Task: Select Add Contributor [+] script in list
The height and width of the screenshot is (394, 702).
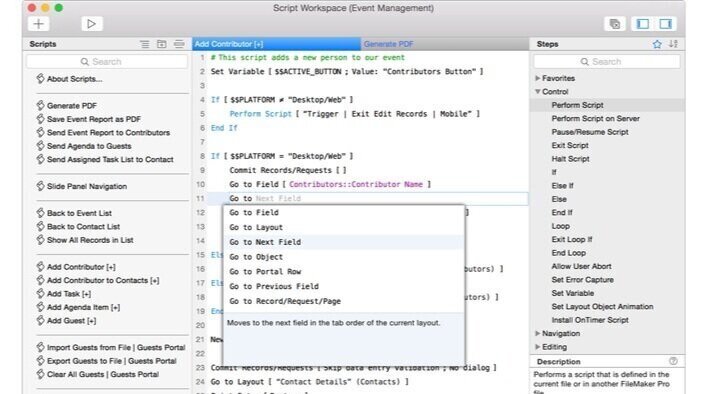Action: (x=76, y=267)
